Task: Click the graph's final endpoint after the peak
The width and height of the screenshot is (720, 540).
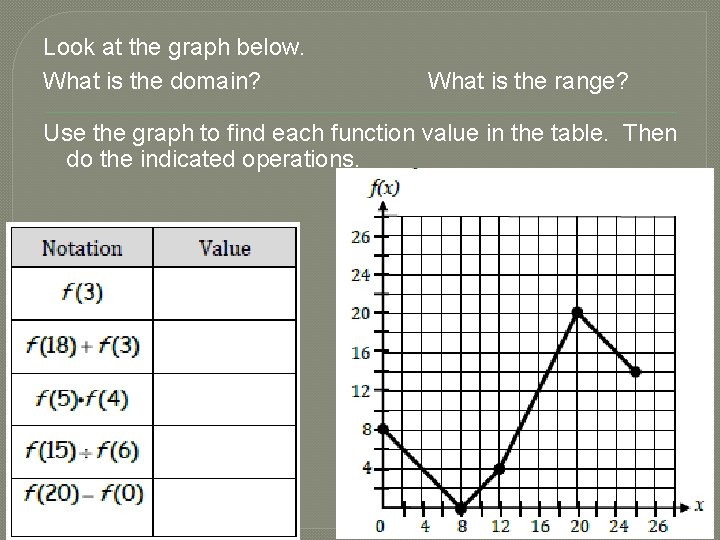Action: pos(635,371)
